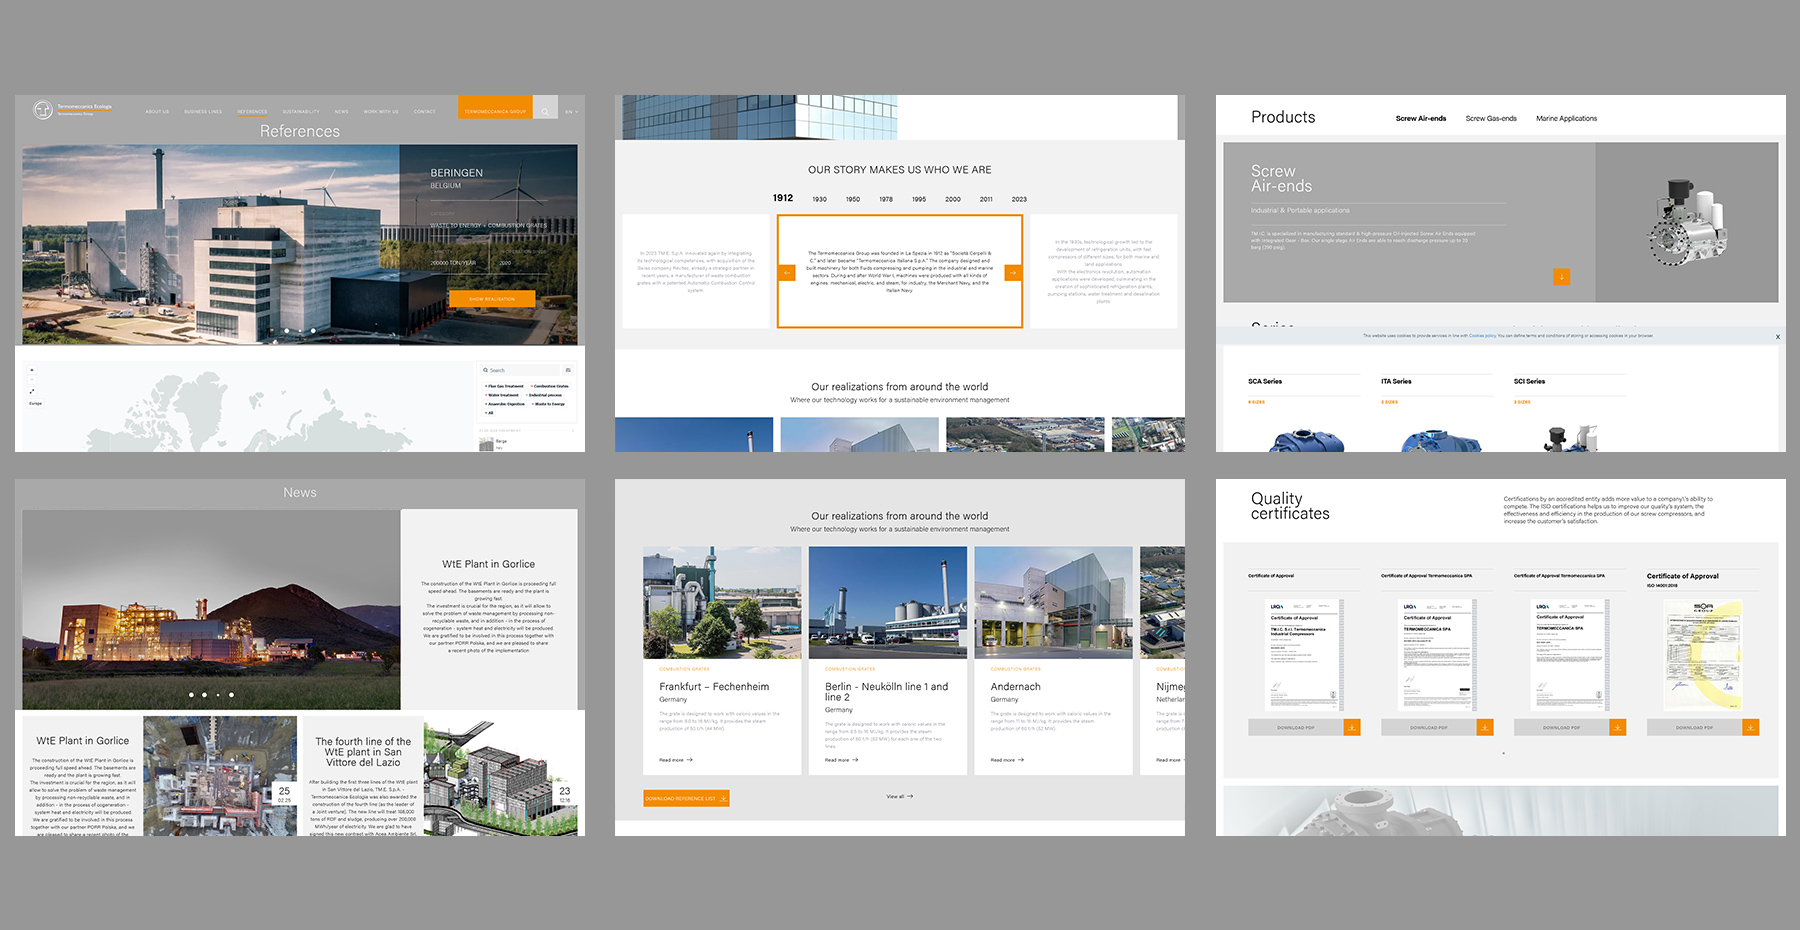Click the orange left arrow in story timeline
The image size is (1800, 930).
point(787,272)
